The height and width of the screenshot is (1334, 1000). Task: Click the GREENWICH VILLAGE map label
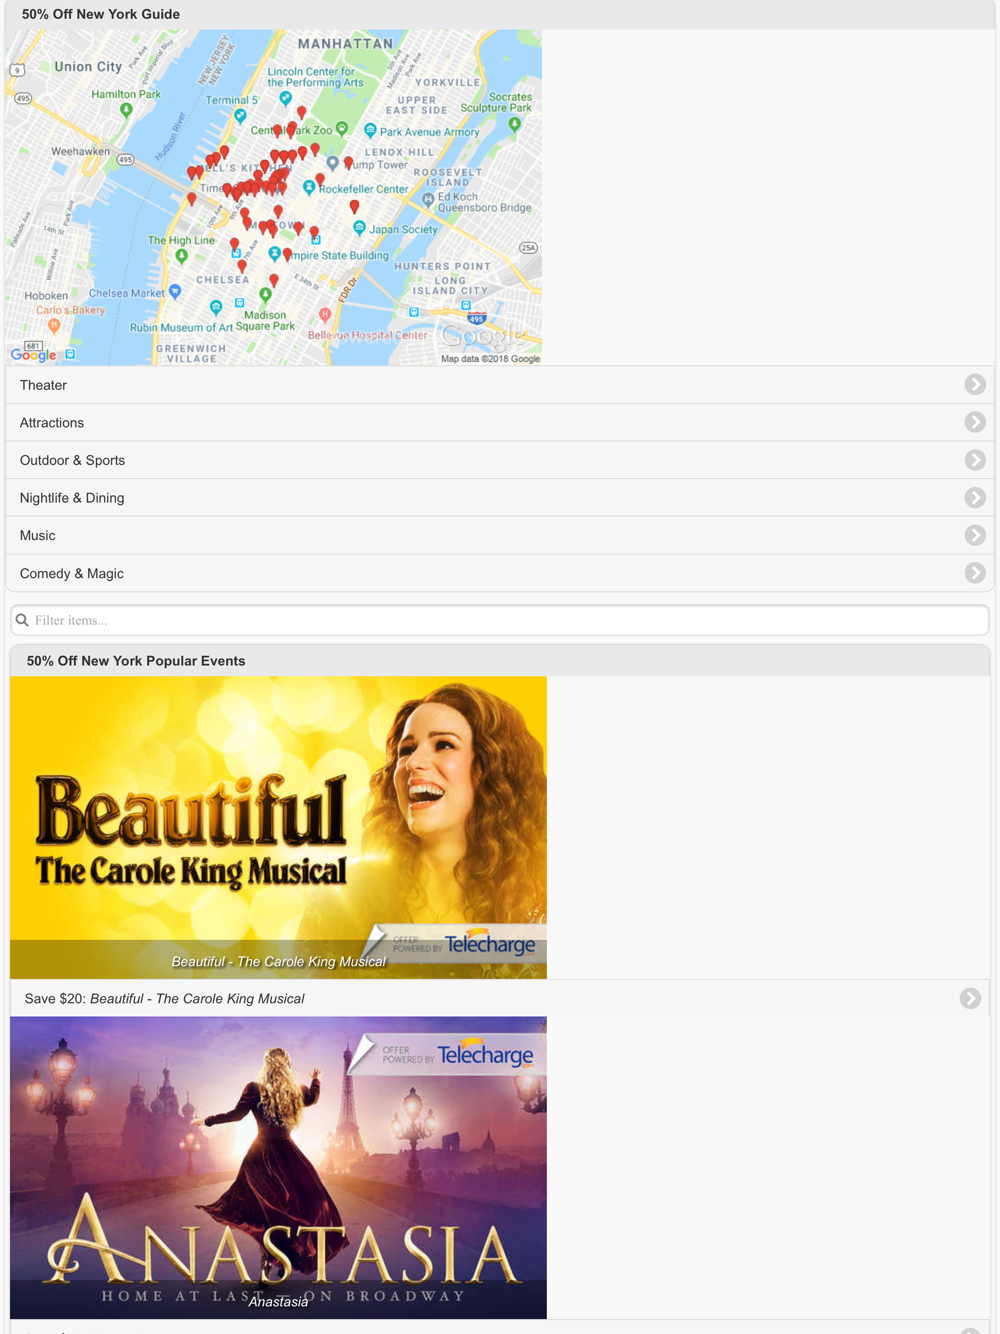pyautogui.click(x=191, y=353)
